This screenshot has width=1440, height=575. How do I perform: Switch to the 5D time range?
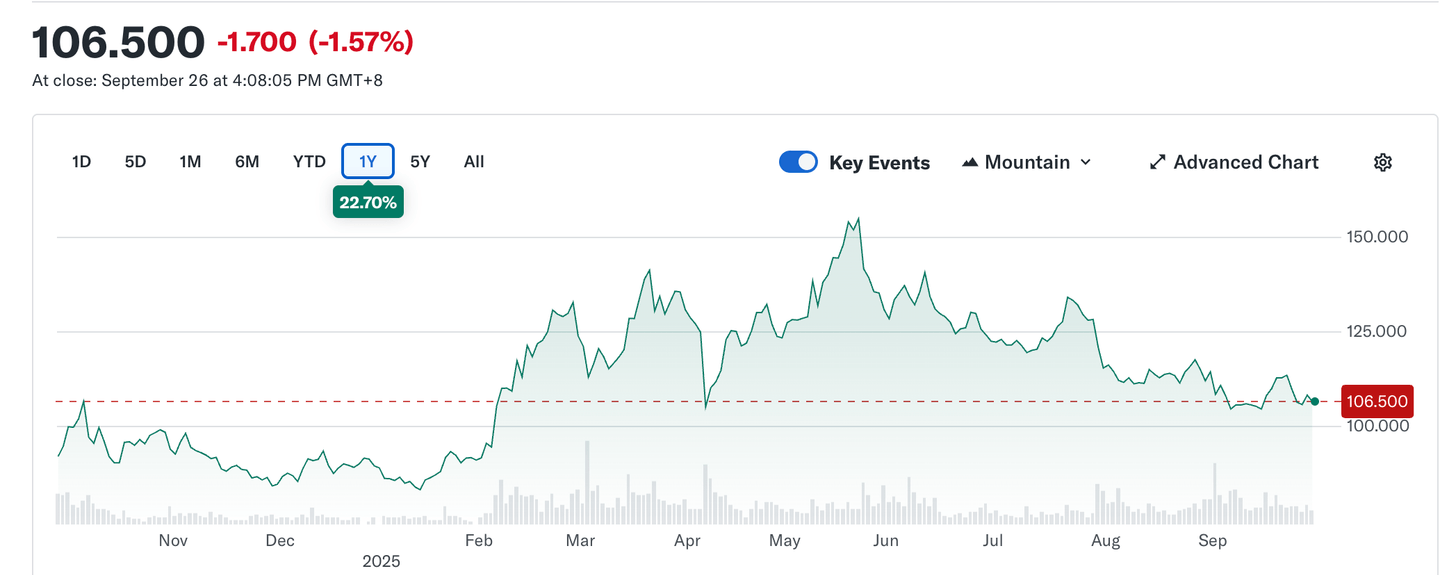[x=135, y=162]
